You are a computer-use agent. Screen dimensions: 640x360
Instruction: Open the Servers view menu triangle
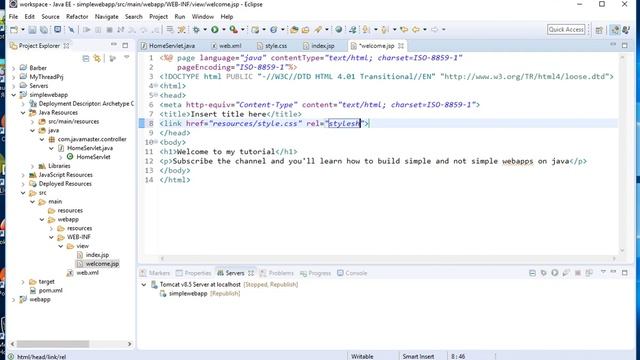[x=603, y=272]
